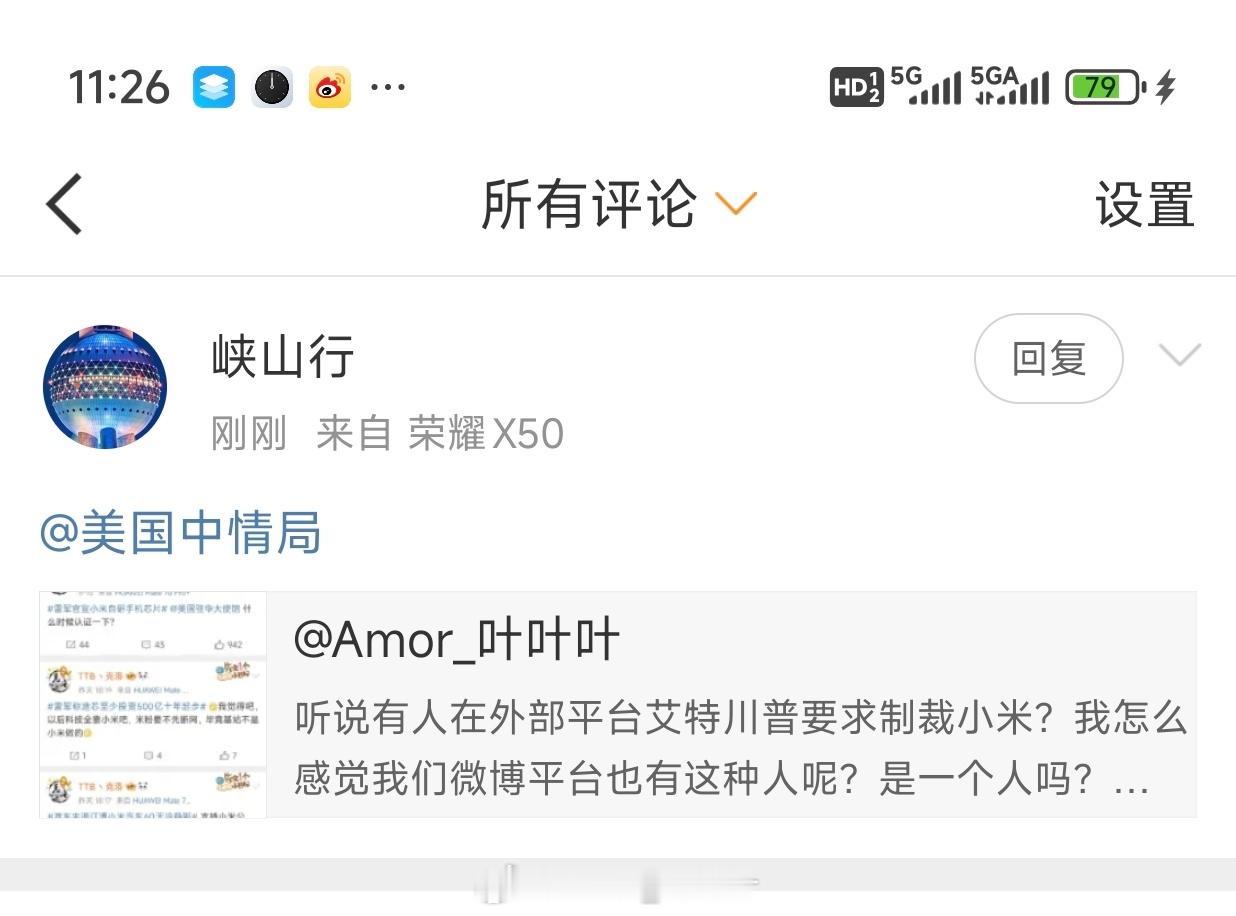Open the quoted post screenshot thumbnail
The height and width of the screenshot is (916, 1236).
(x=153, y=705)
